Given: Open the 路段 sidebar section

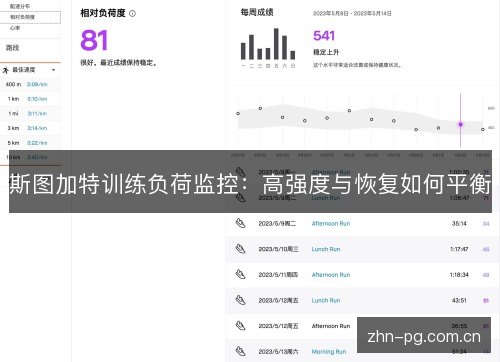Looking at the screenshot, I should point(13,48).
